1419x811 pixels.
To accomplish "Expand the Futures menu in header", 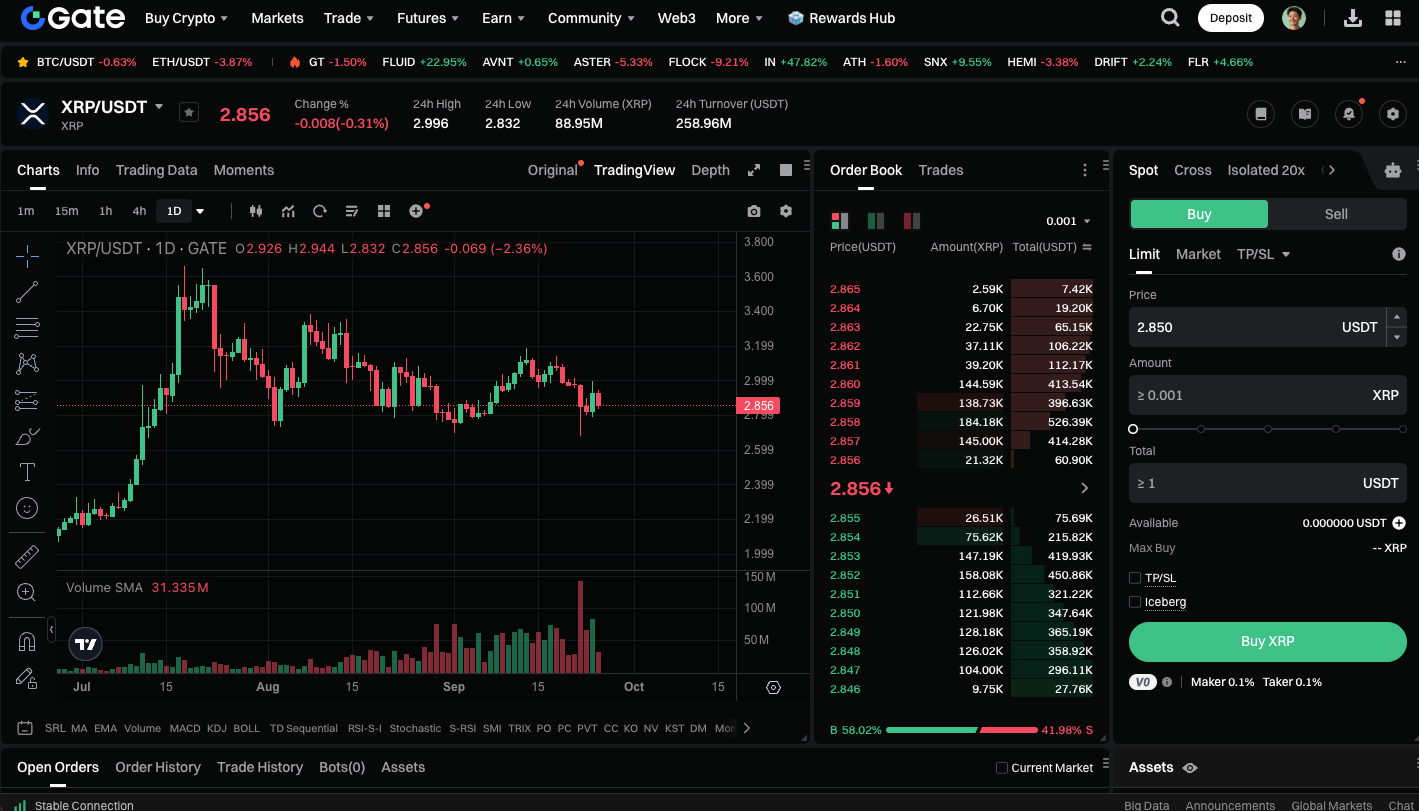I will coord(428,18).
